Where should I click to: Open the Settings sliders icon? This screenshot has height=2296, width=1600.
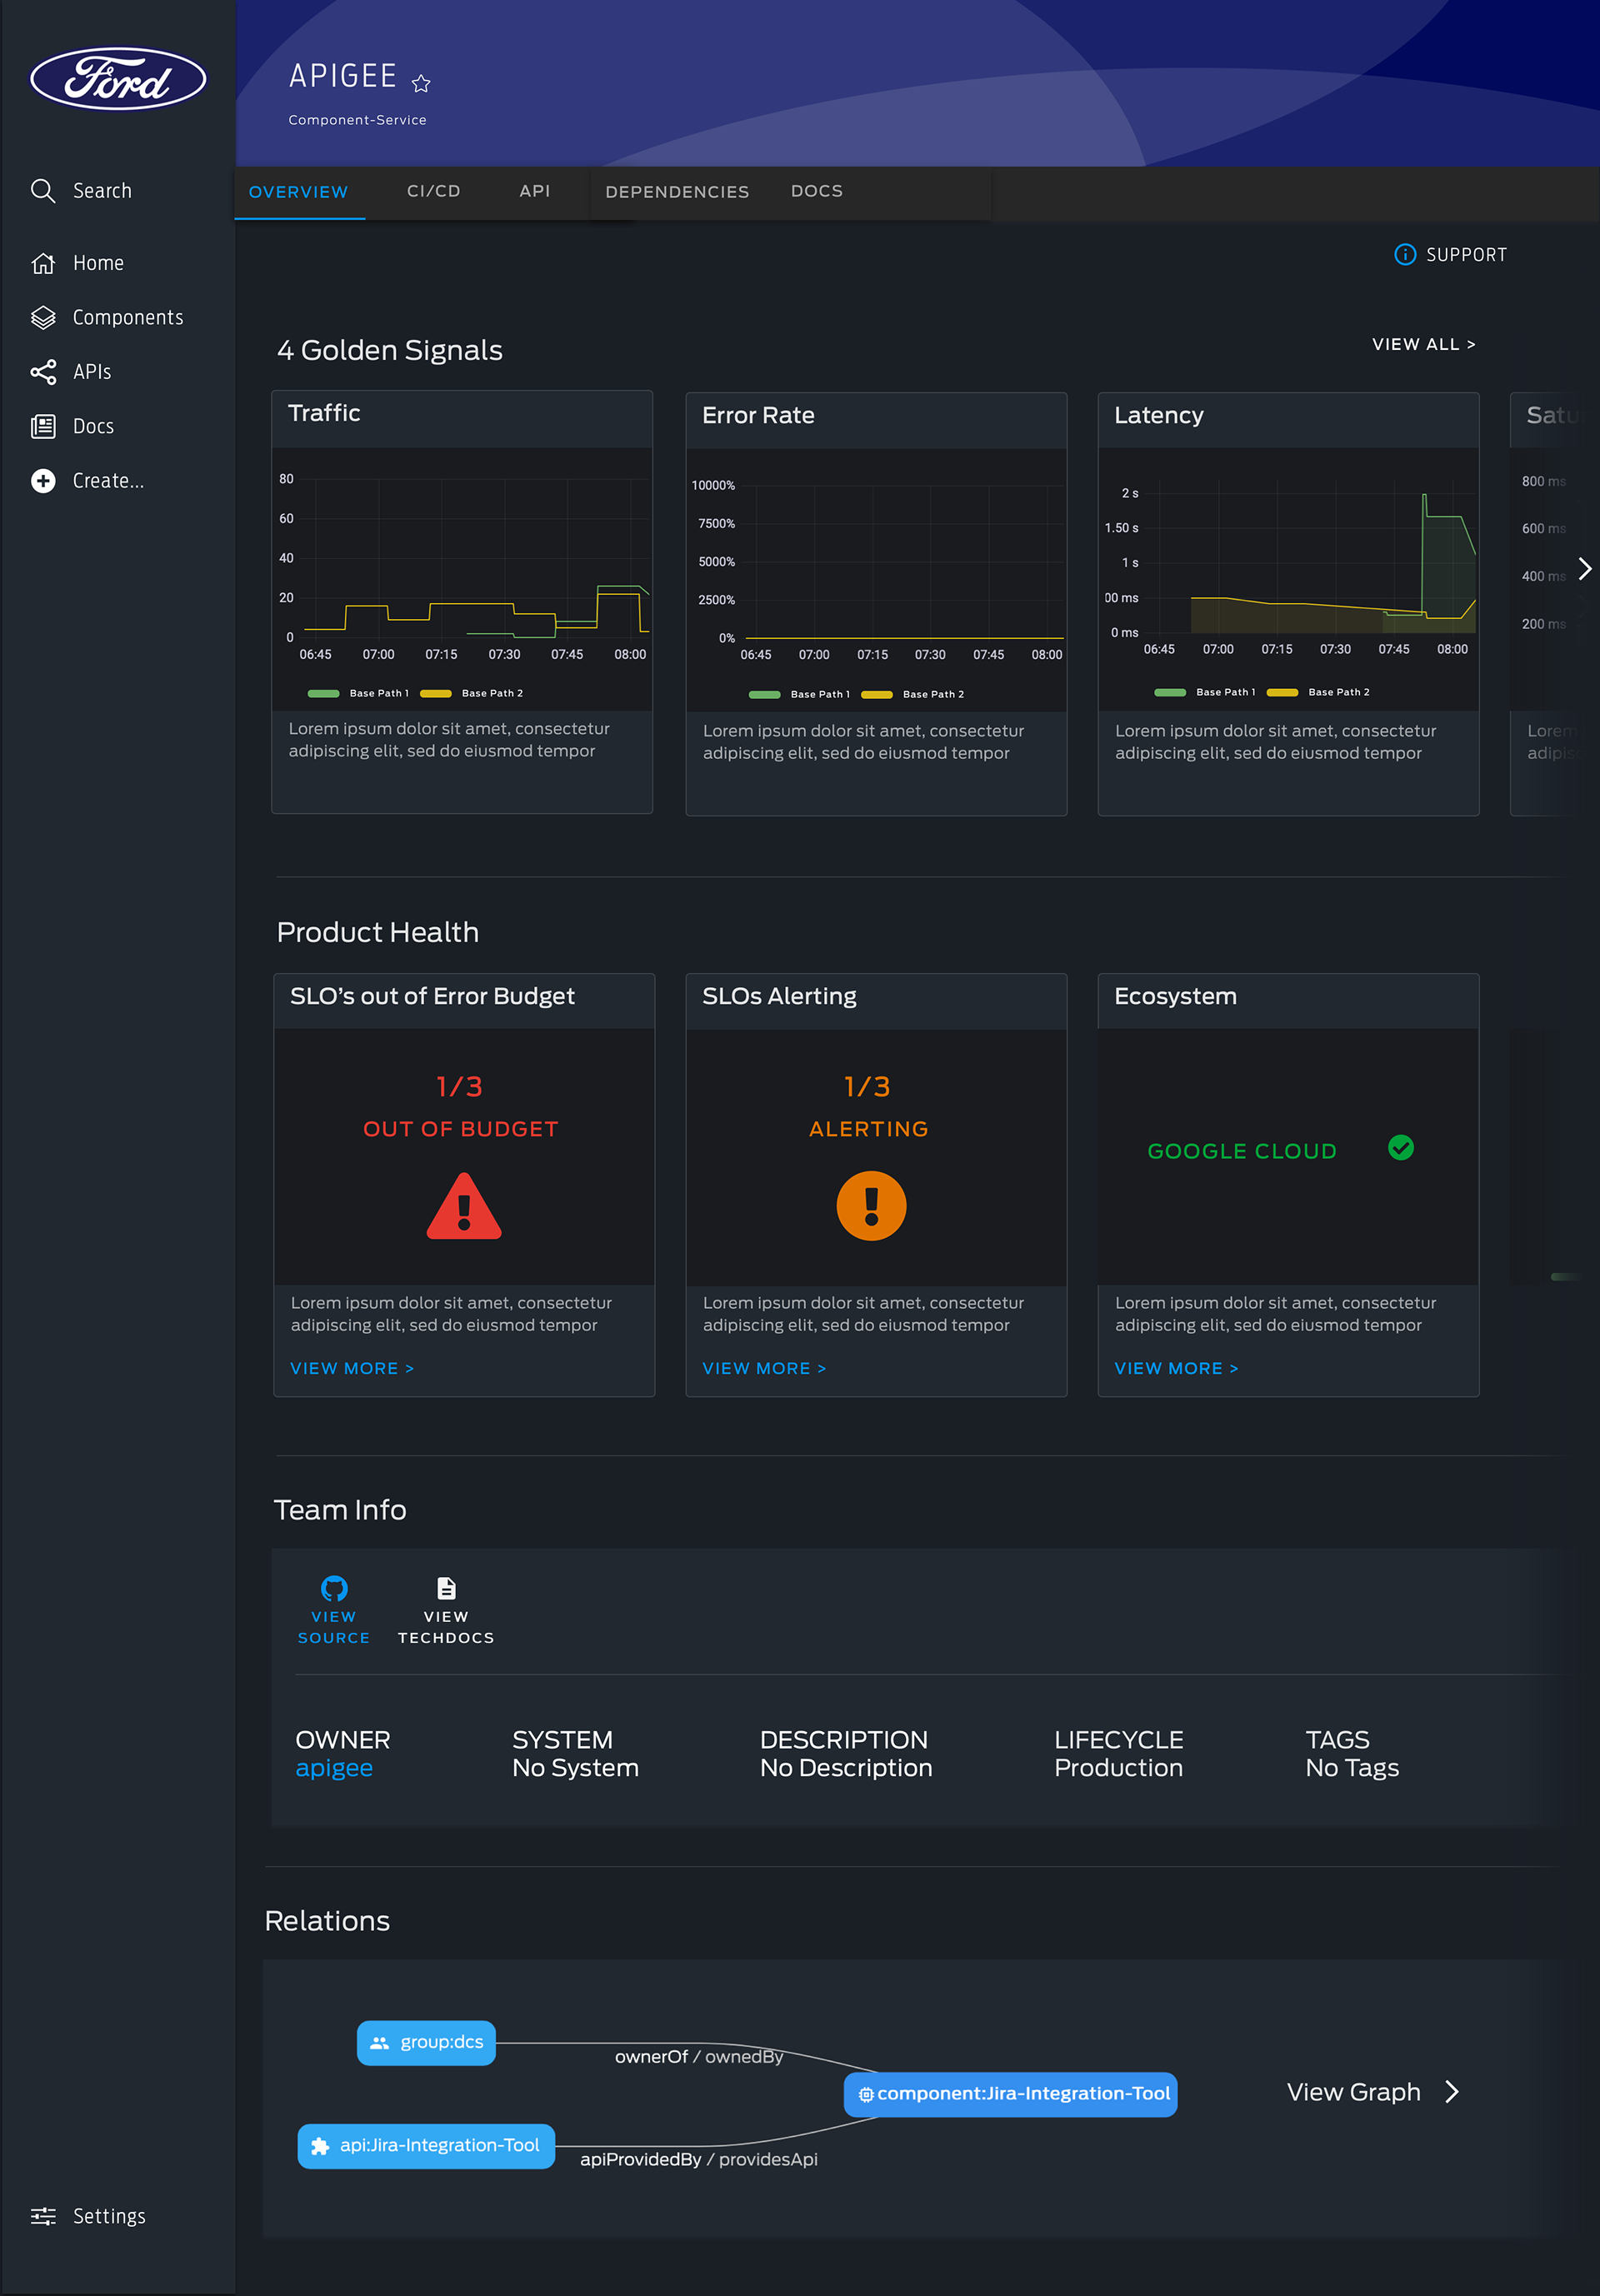[x=43, y=2216]
